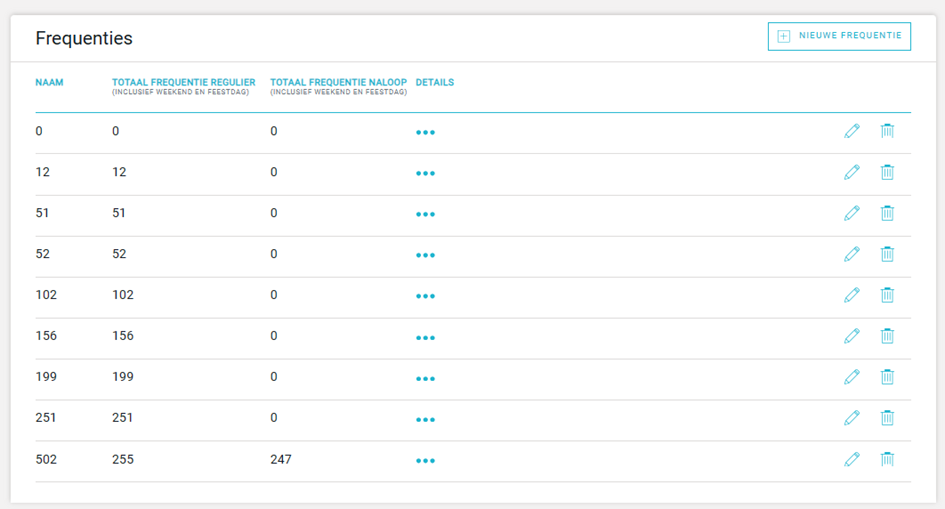
Task: Show details dots for row 51
Action: (425, 214)
